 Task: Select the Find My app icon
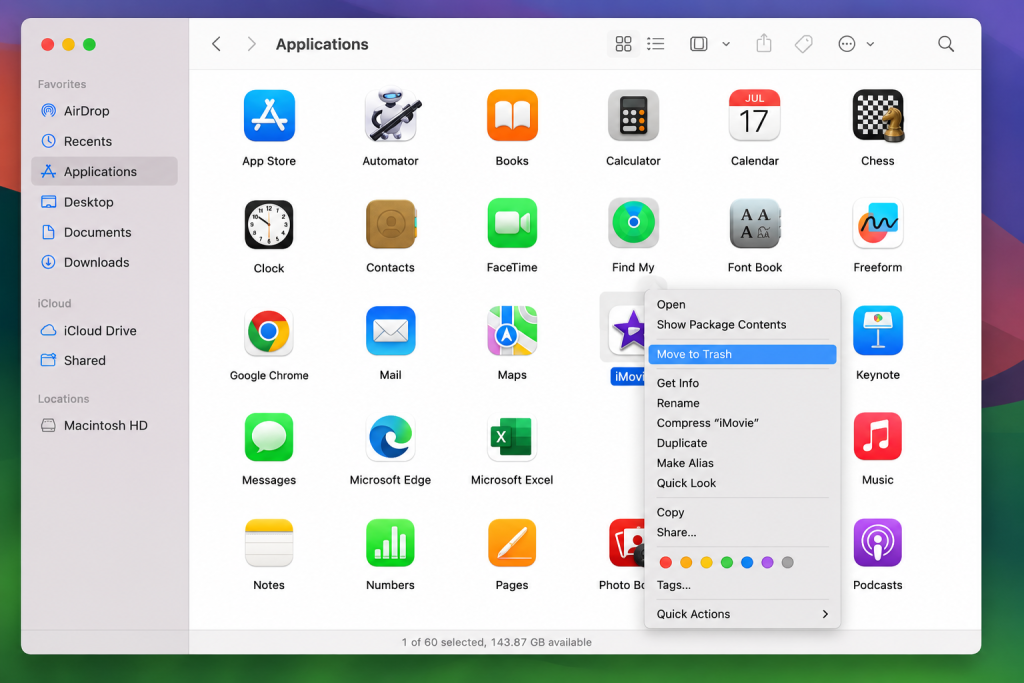(633, 223)
